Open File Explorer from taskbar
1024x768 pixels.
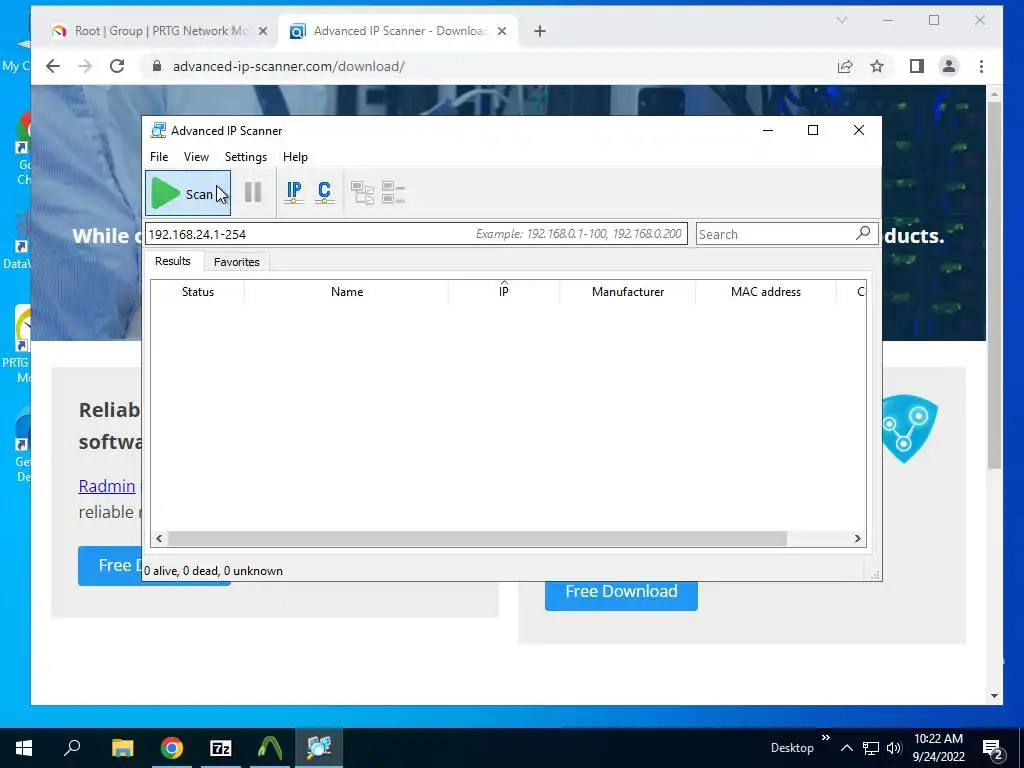[122, 748]
